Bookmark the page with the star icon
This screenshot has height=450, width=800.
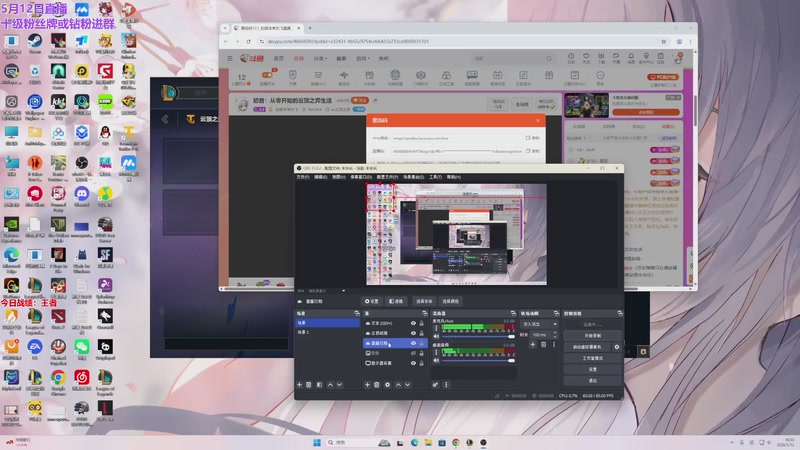[663, 41]
